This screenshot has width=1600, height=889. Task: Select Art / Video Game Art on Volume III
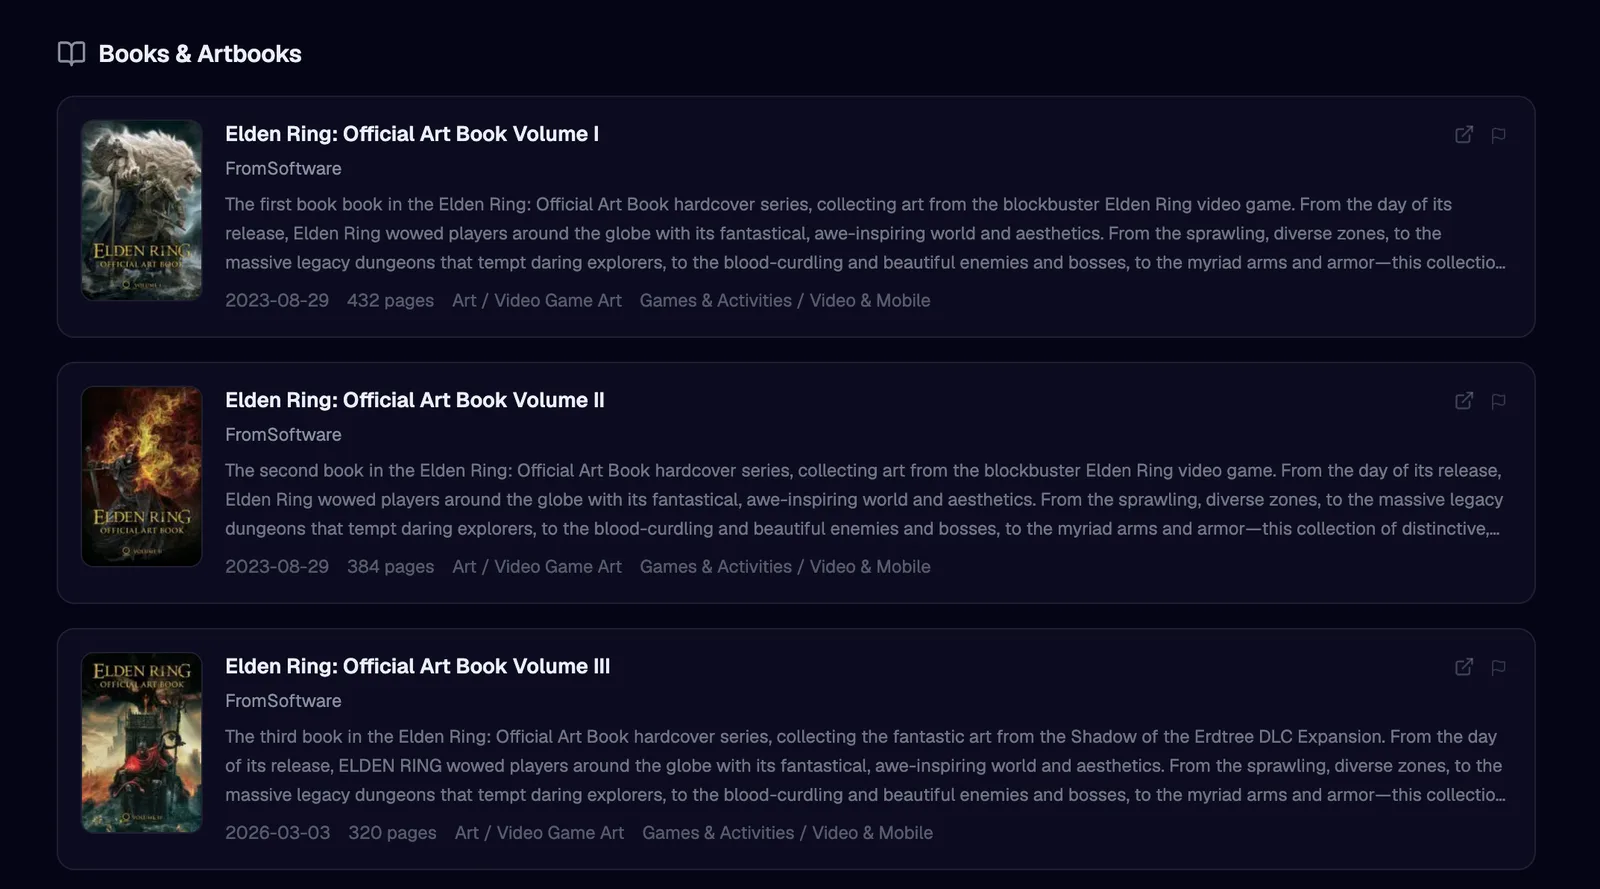pyautogui.click(x=539, y=832)
